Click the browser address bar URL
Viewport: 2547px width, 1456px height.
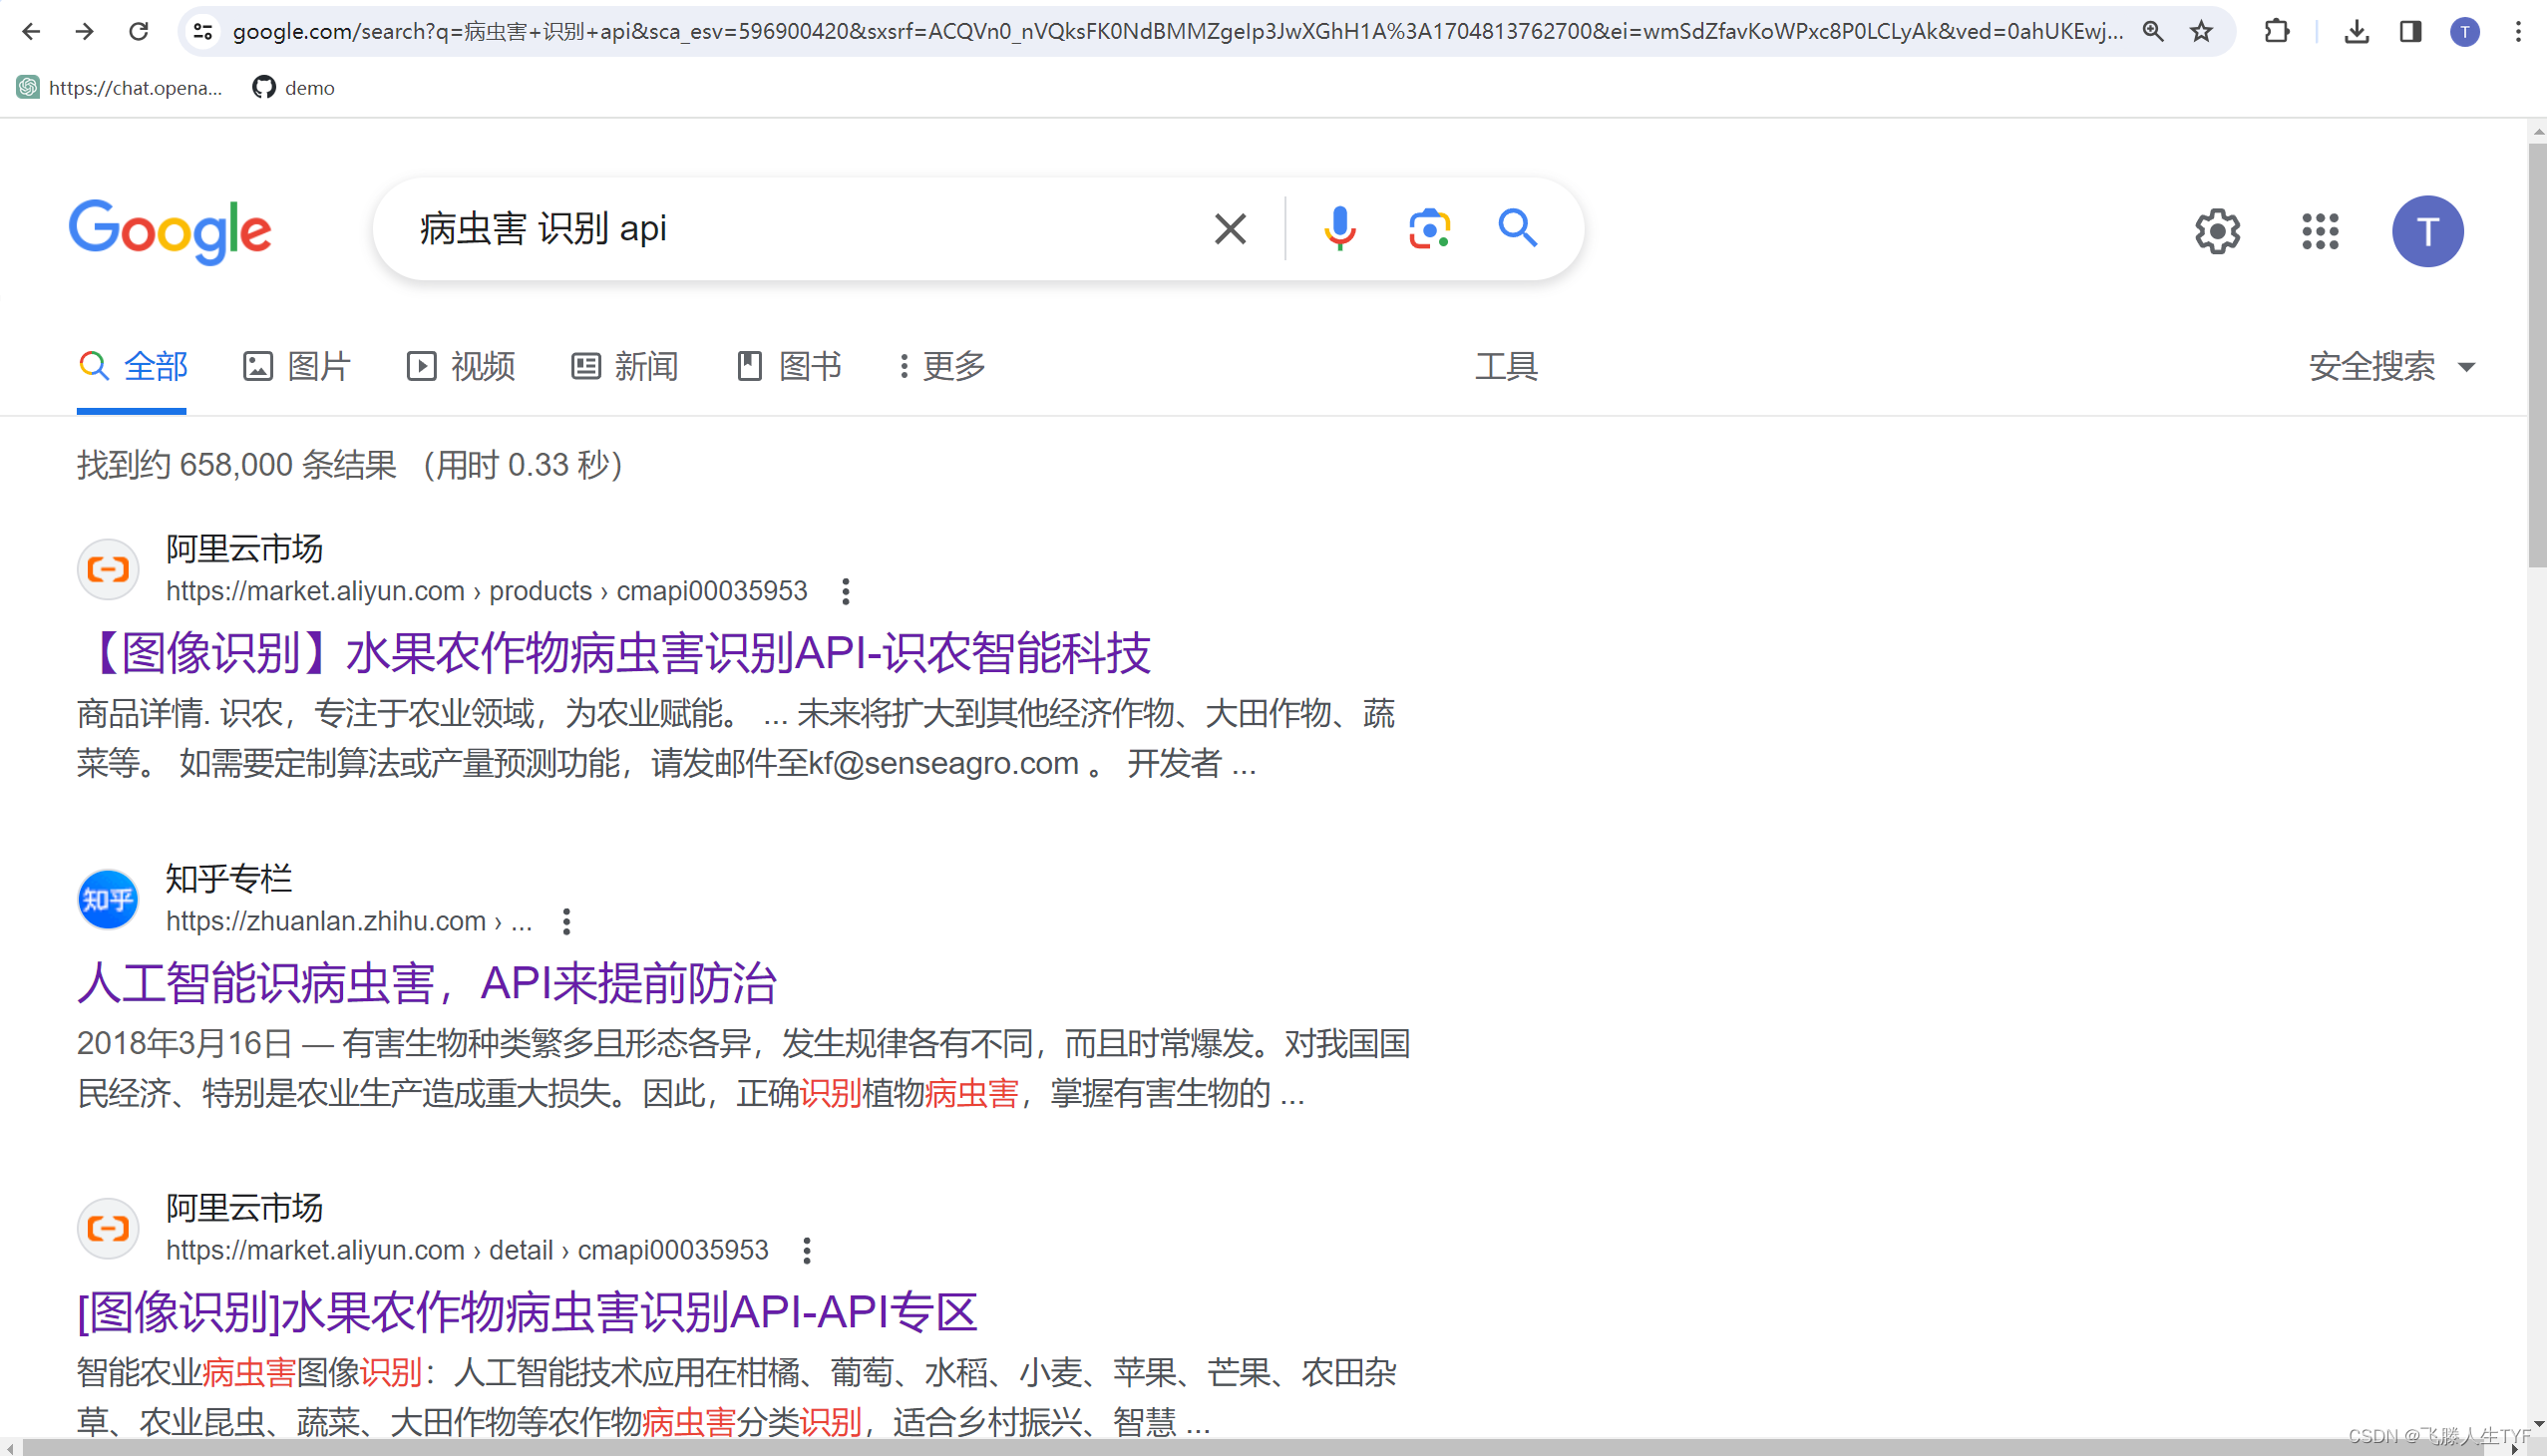[x=1177, y=31]
